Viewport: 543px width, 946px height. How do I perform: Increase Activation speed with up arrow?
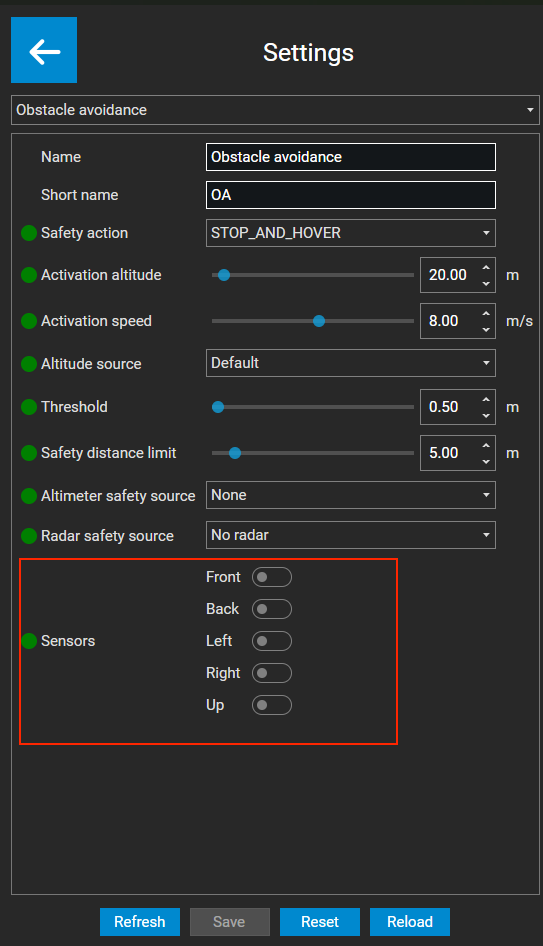point(486,313)
